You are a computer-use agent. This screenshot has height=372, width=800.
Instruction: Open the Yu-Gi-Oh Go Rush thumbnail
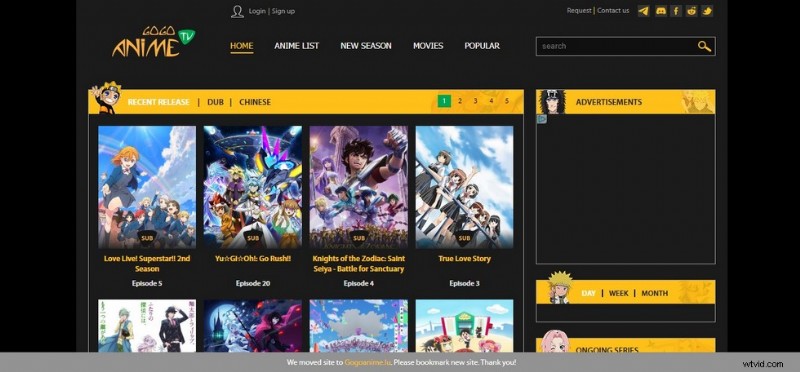tap(253, 187)
